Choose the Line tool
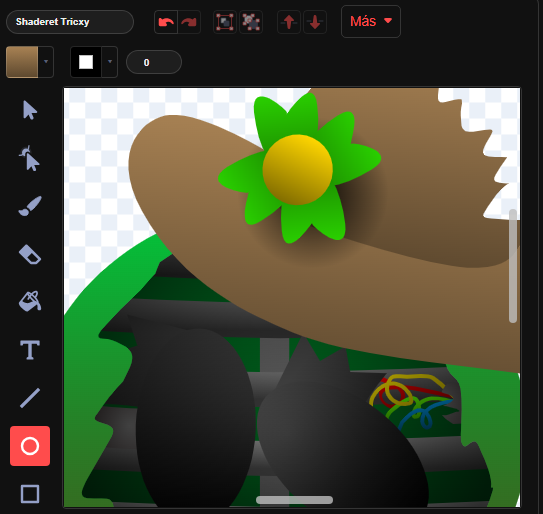 (30, 398)
